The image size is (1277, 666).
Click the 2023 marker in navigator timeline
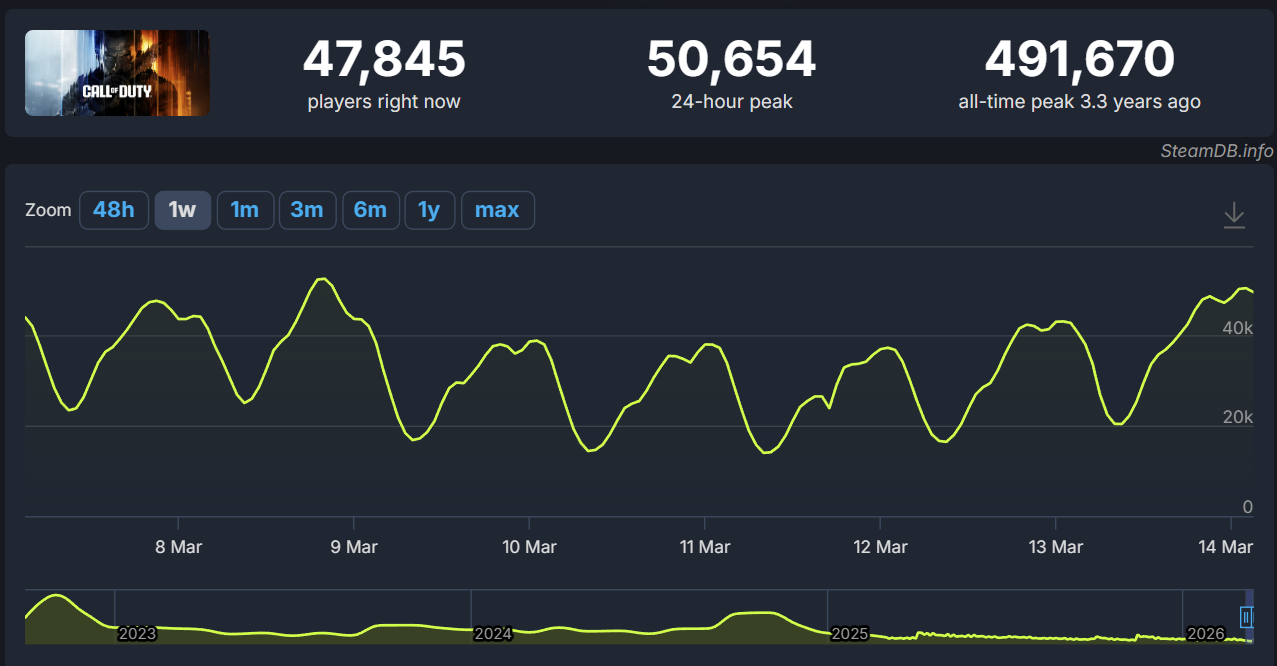click(x=137, y=634)
